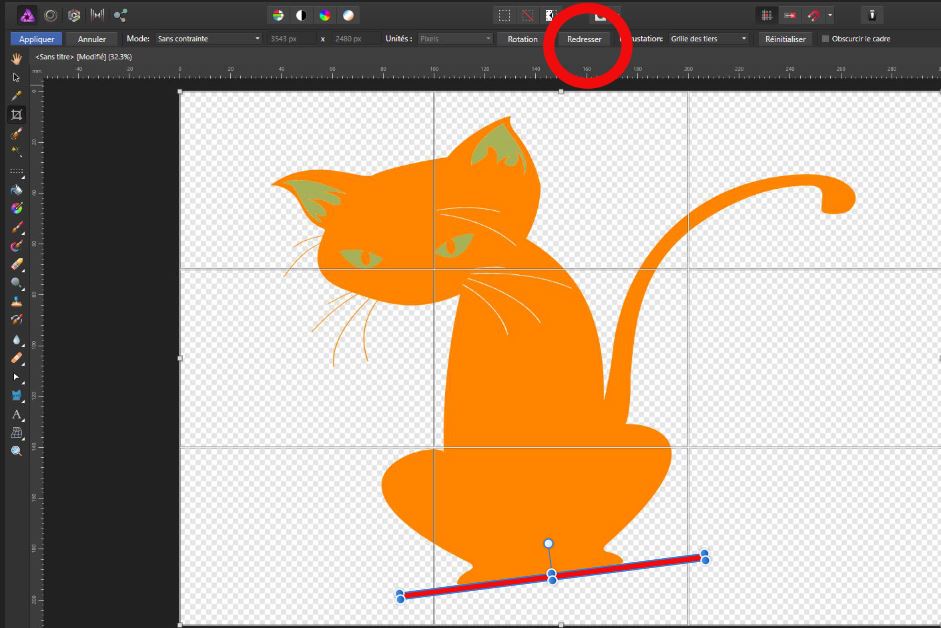Click the crop frame left-middle handle
Viewport: 941px width, 628px height.
coord(180,358)
